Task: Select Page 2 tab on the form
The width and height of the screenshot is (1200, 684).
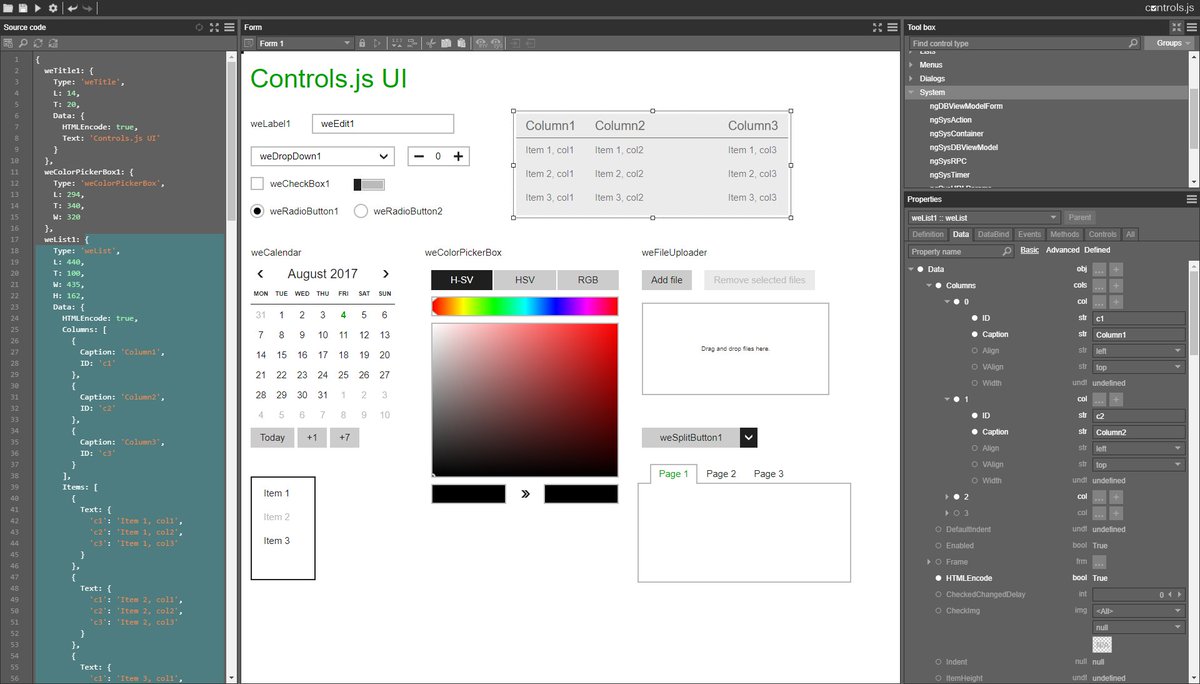Action: pyautogui.click(x=721, y=474)
